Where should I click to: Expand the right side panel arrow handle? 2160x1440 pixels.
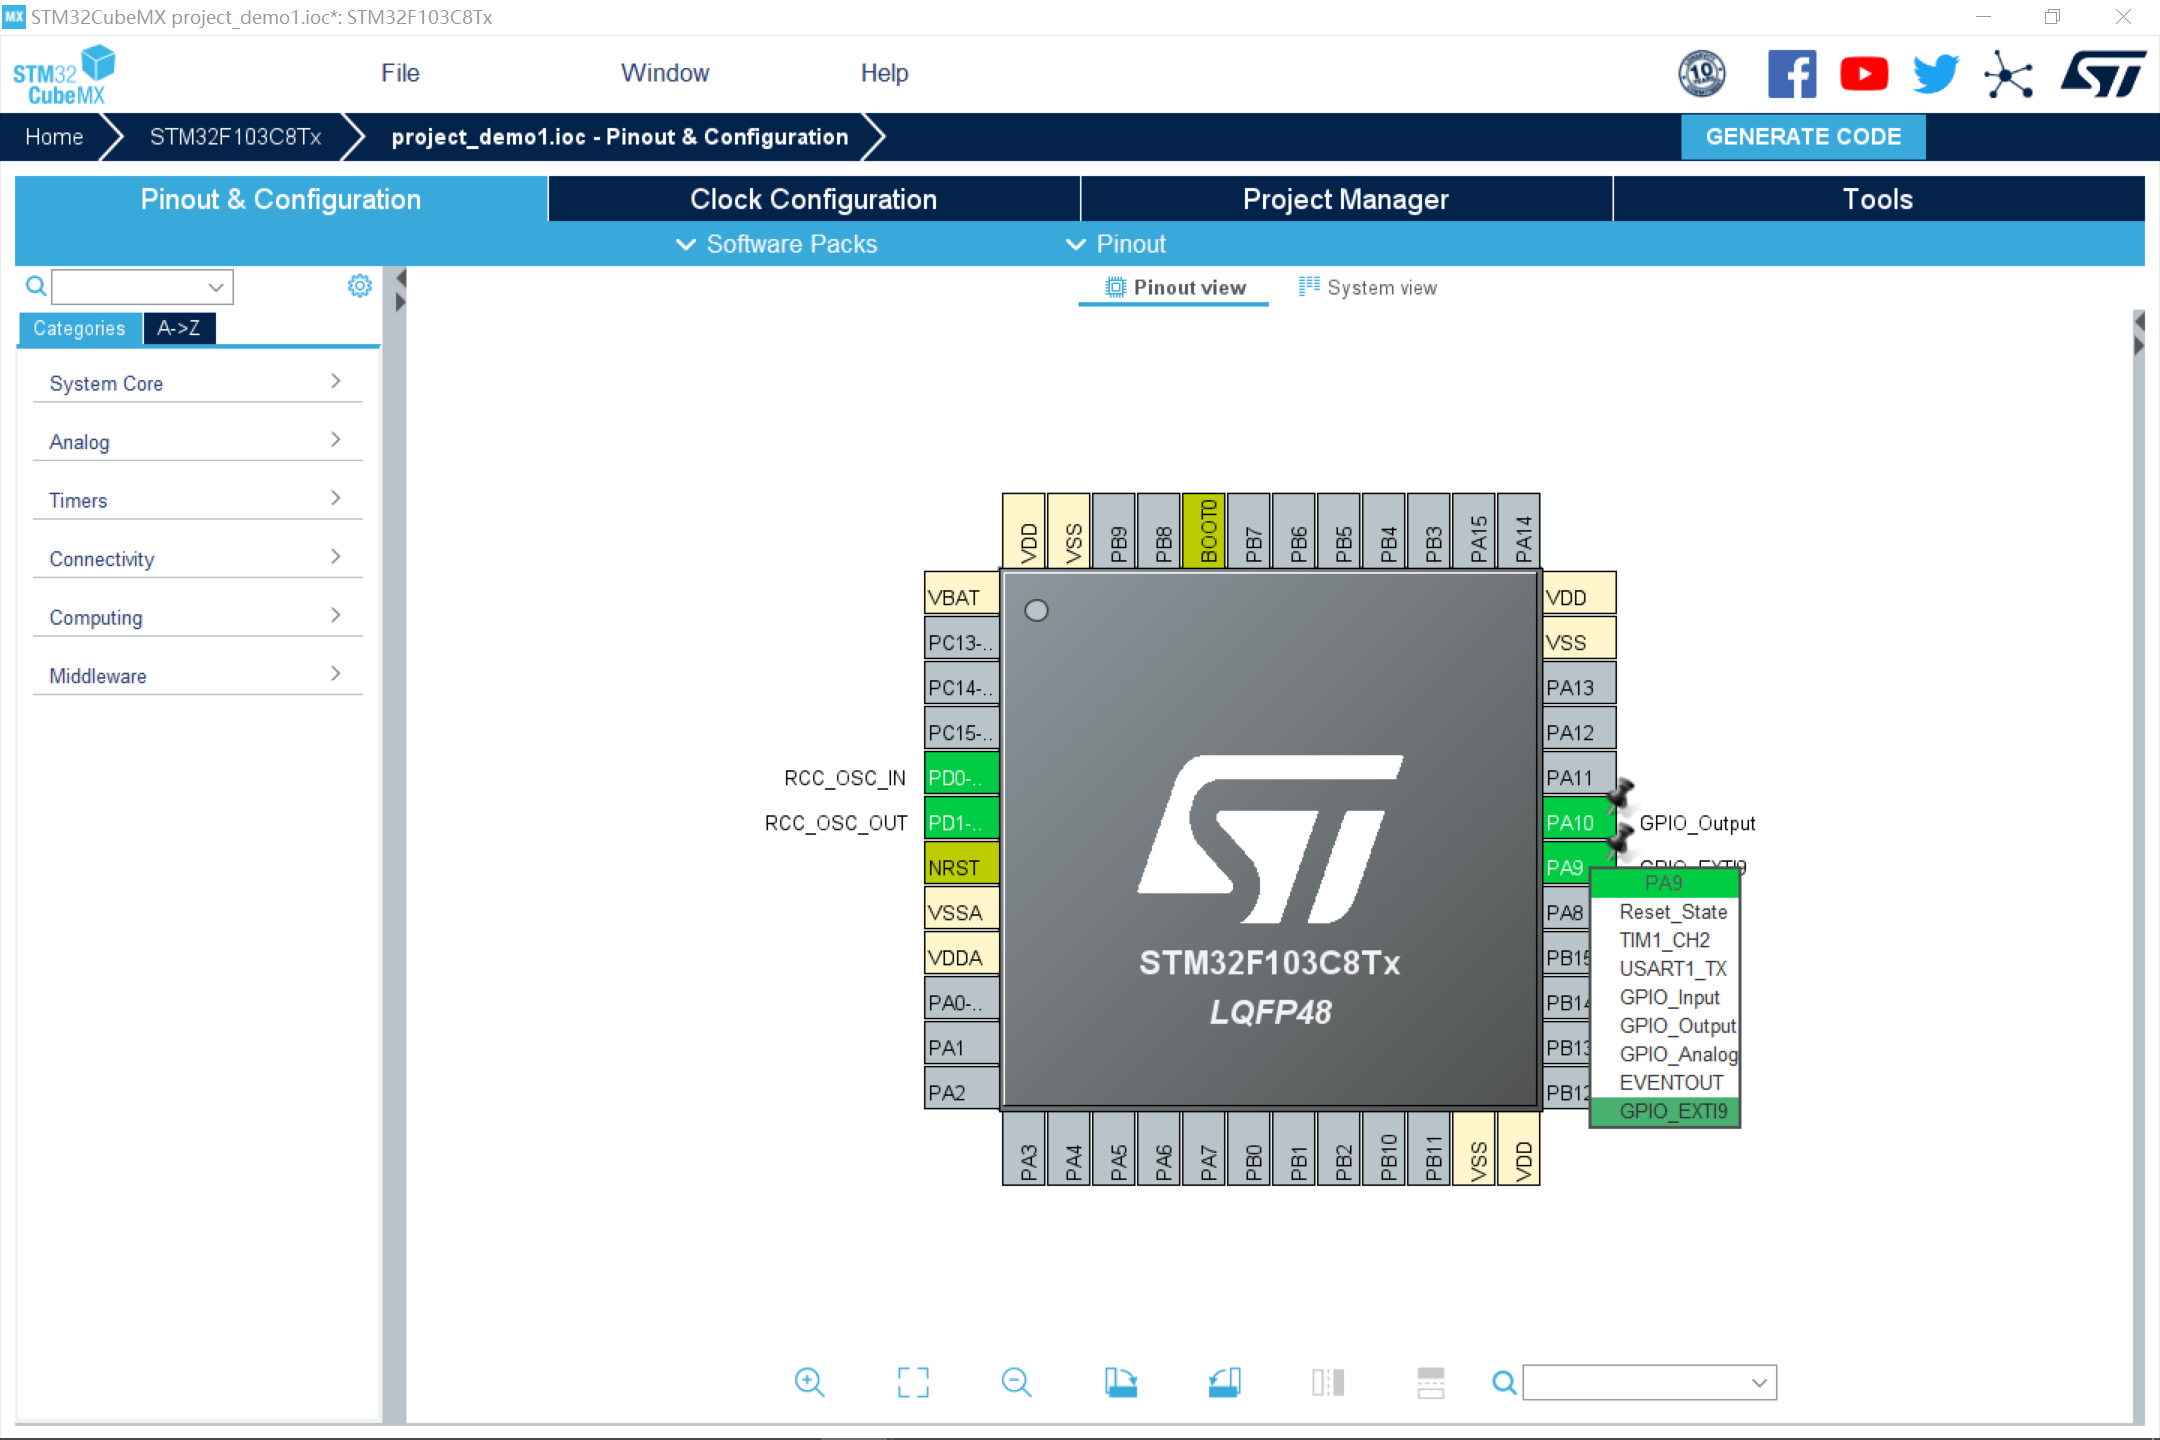point(2139,346)
